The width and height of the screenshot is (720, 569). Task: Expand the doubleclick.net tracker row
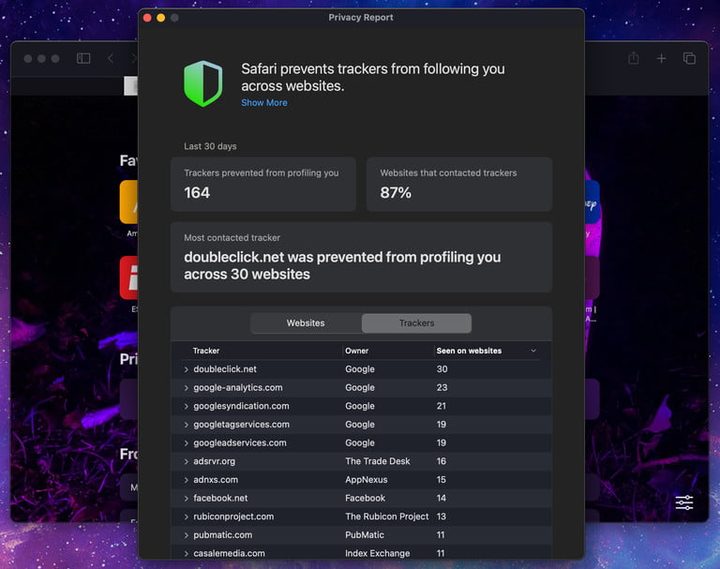click(186, 370)
